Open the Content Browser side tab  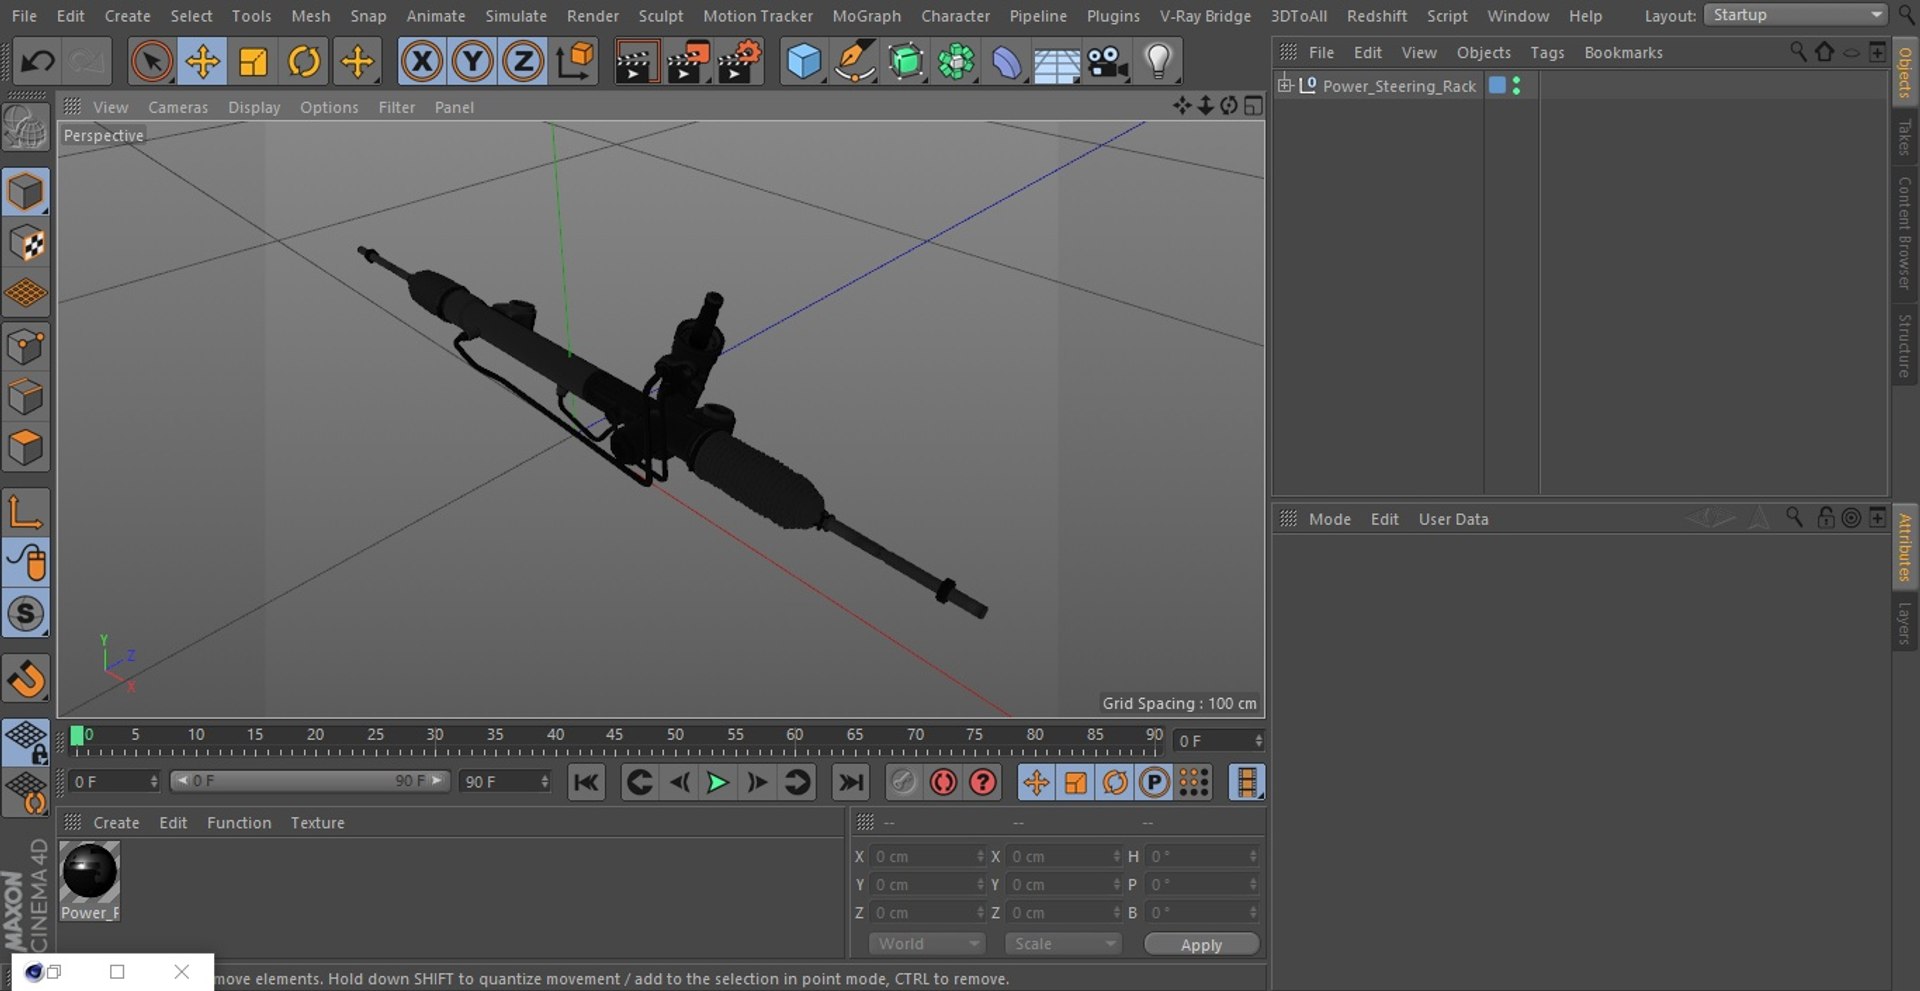(1904, 233)
